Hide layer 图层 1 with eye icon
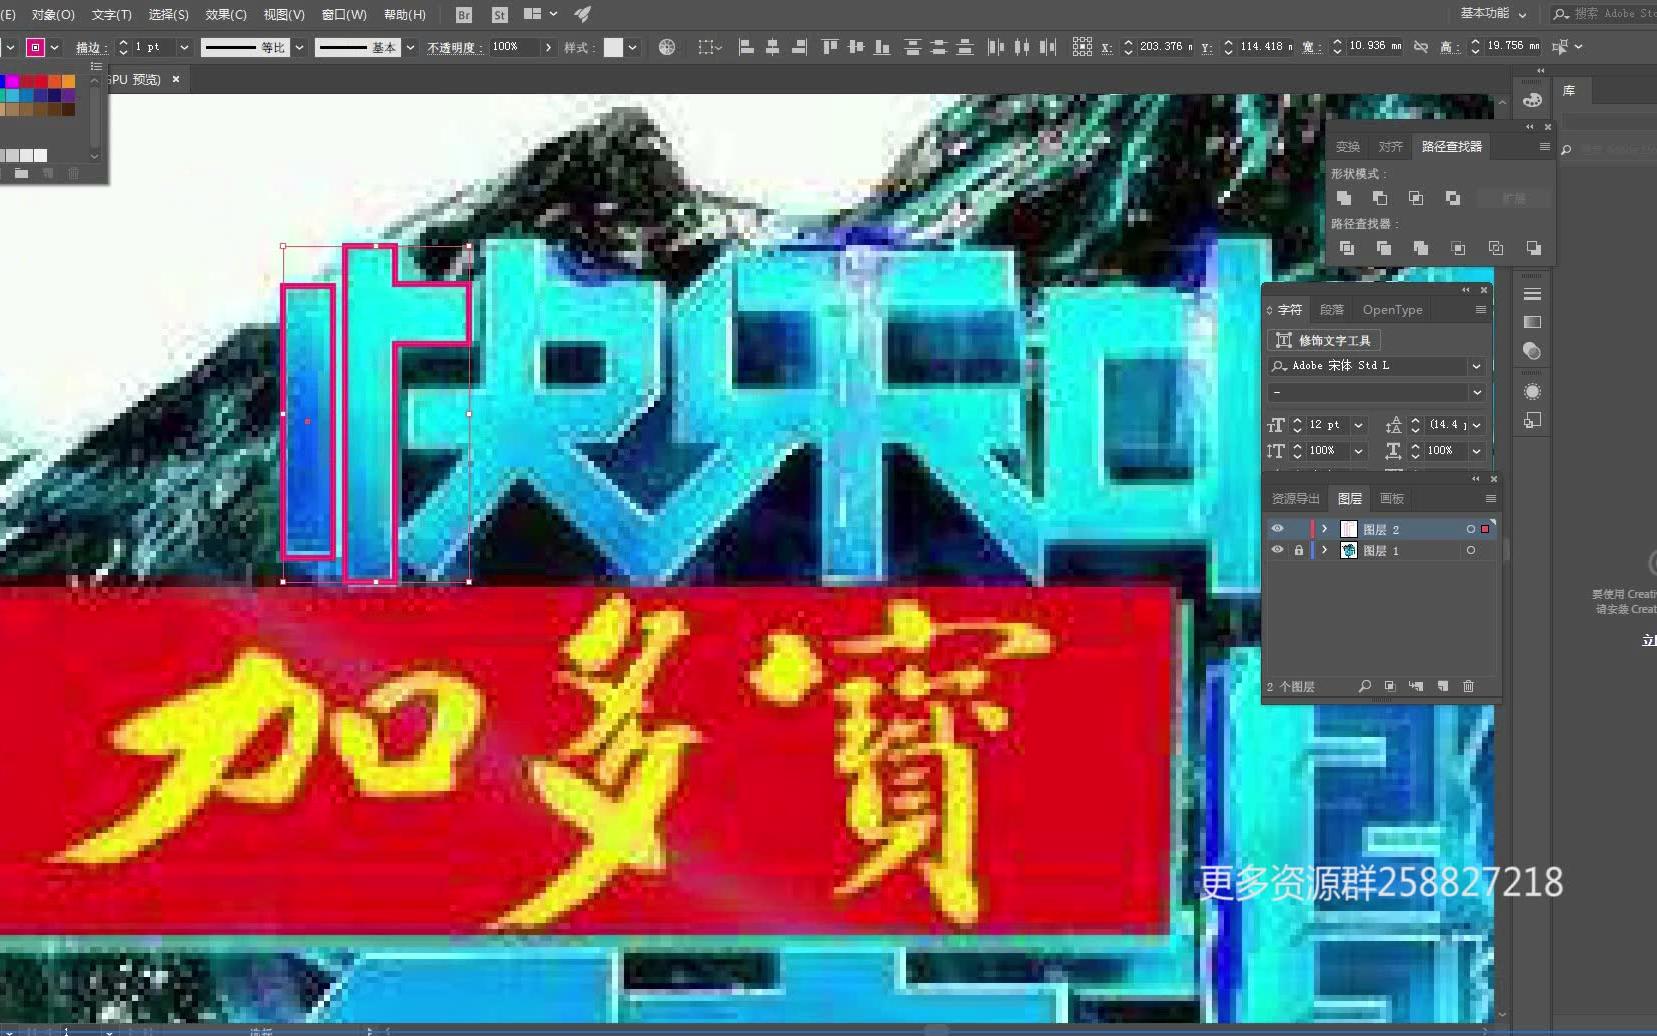1657x1036 pixels. click(x=1277, y=550)
